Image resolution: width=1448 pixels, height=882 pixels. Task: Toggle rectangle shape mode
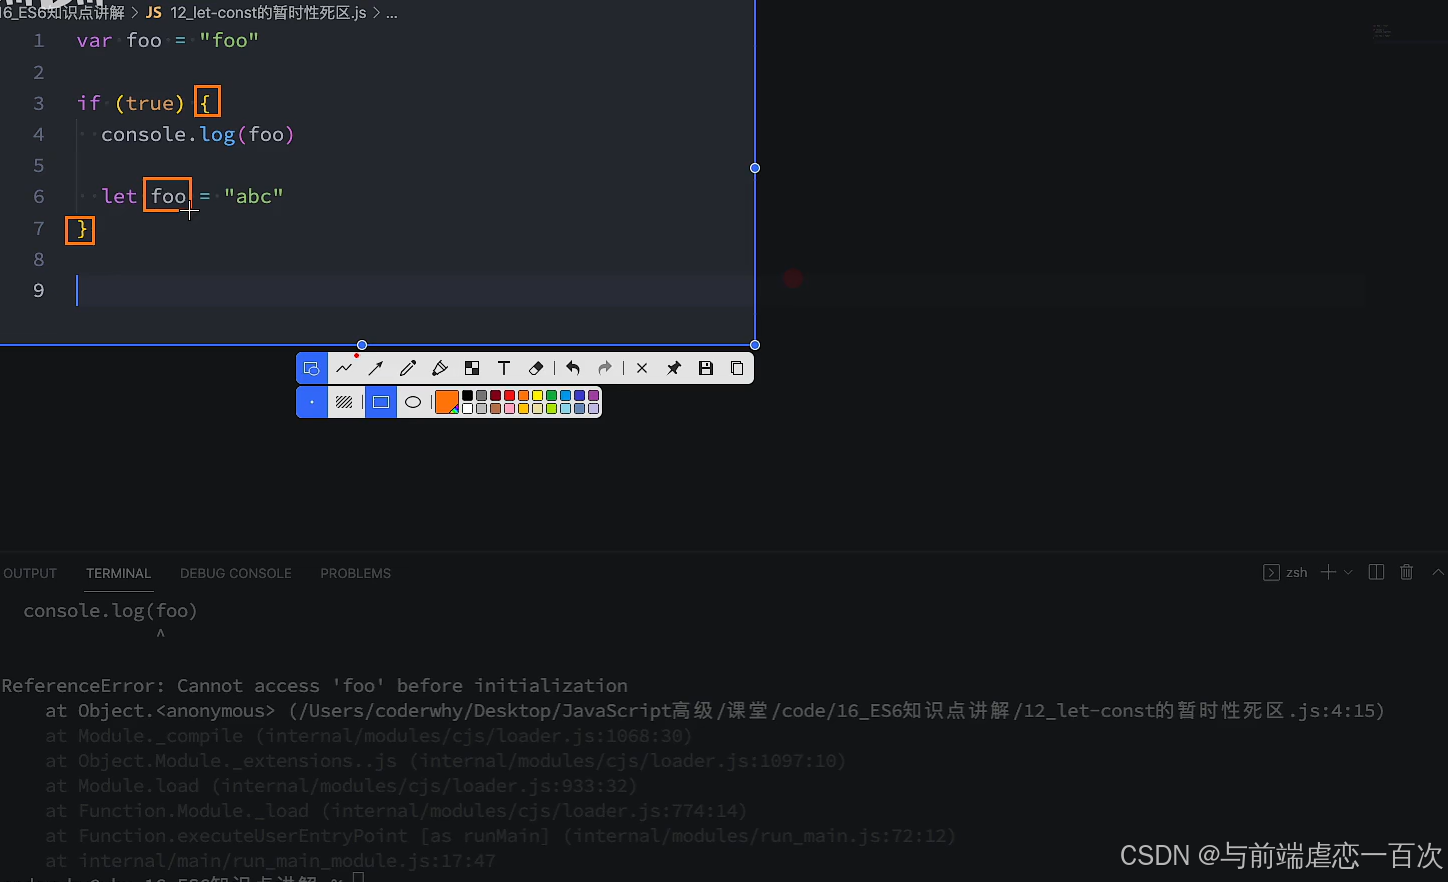tap(381, 401)
